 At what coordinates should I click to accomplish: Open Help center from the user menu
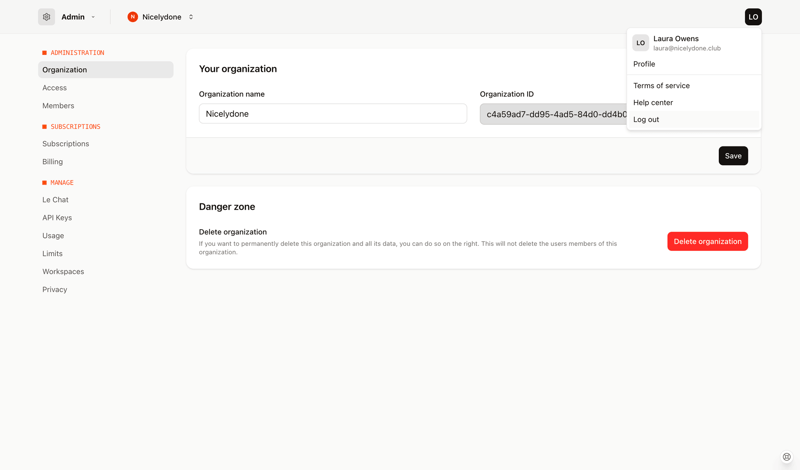click(x=653, y=103)
